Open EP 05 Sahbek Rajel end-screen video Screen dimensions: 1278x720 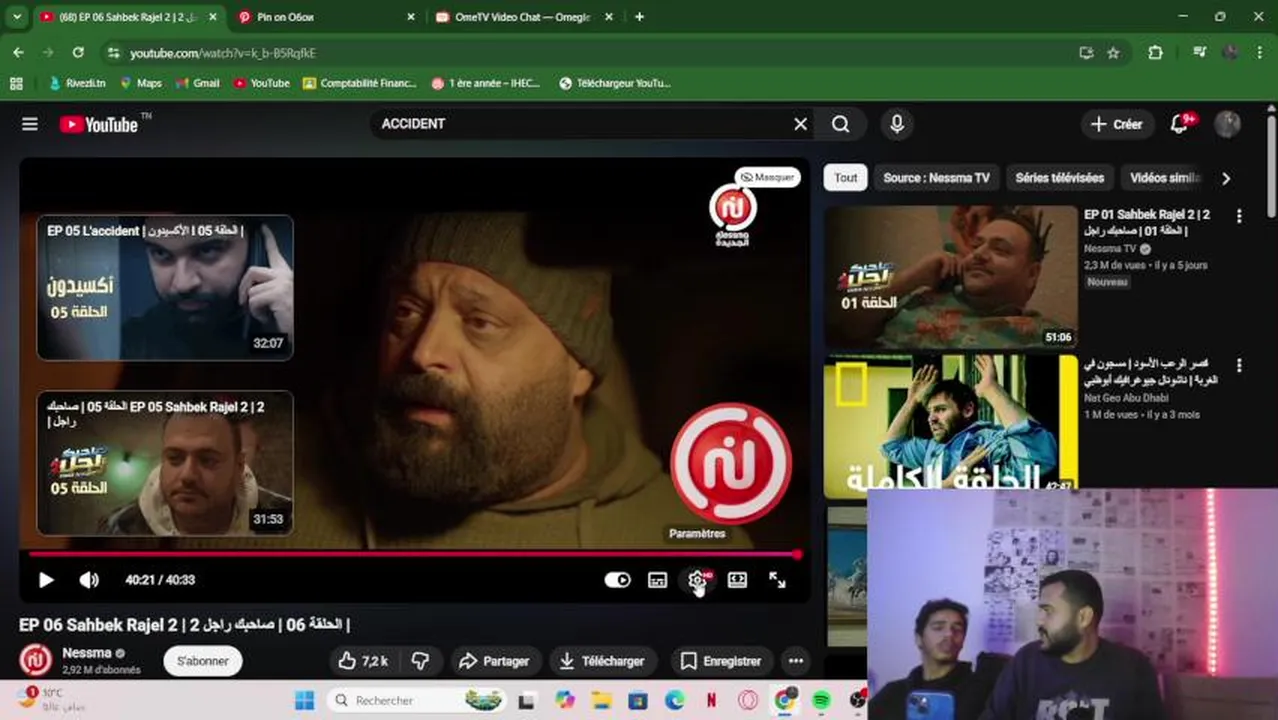pyautogui.click(x=165, y=463)
